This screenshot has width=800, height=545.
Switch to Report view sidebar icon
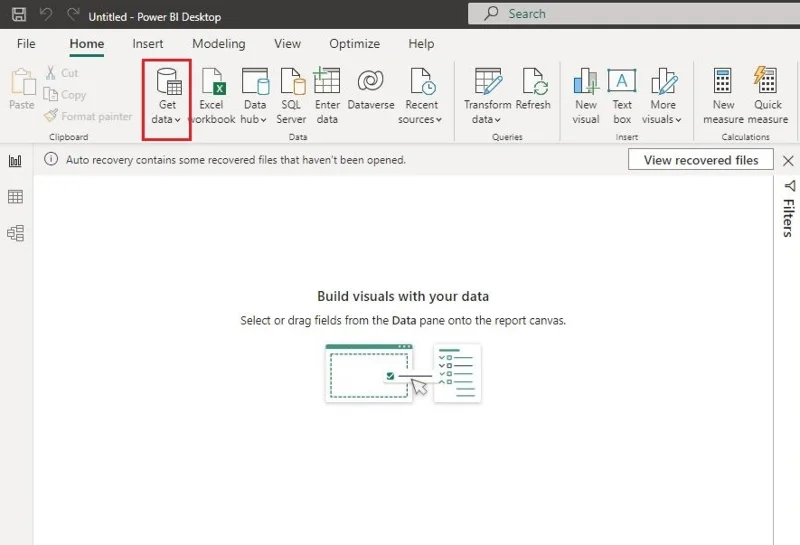tap(15, 161)
